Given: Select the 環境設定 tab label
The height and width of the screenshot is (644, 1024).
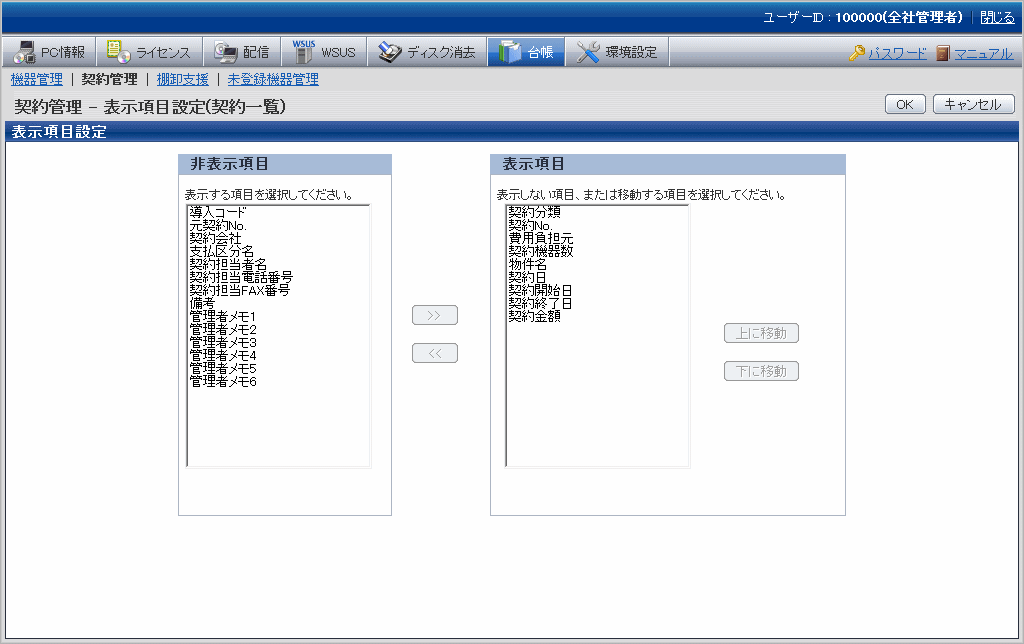Looking at the screenshot, I should [631, 52].
